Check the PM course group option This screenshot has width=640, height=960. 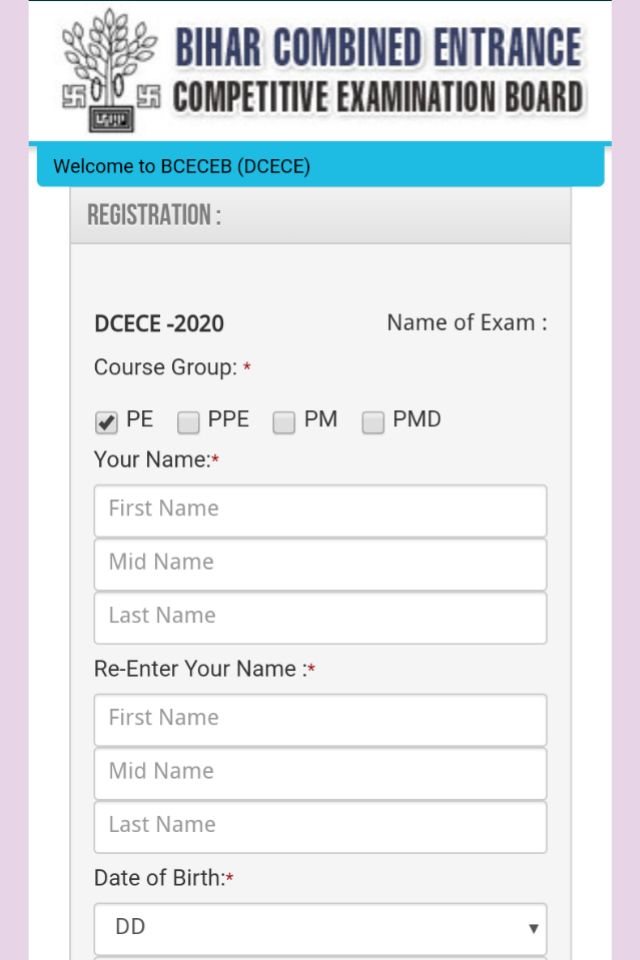(283, 422)
